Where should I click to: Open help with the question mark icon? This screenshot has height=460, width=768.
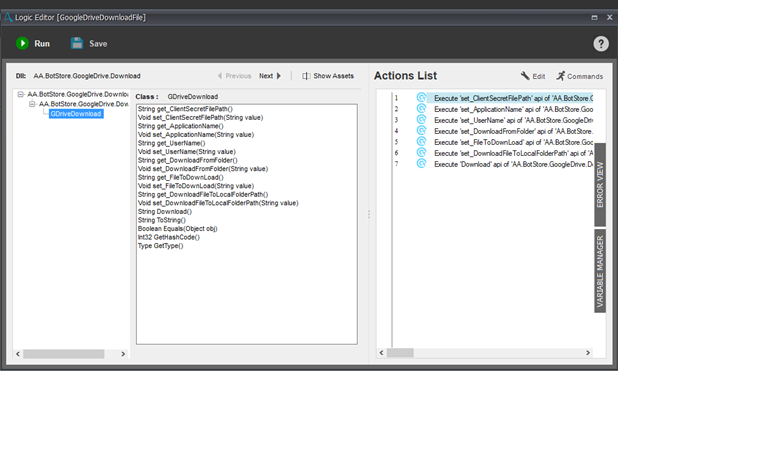[601, 44]
